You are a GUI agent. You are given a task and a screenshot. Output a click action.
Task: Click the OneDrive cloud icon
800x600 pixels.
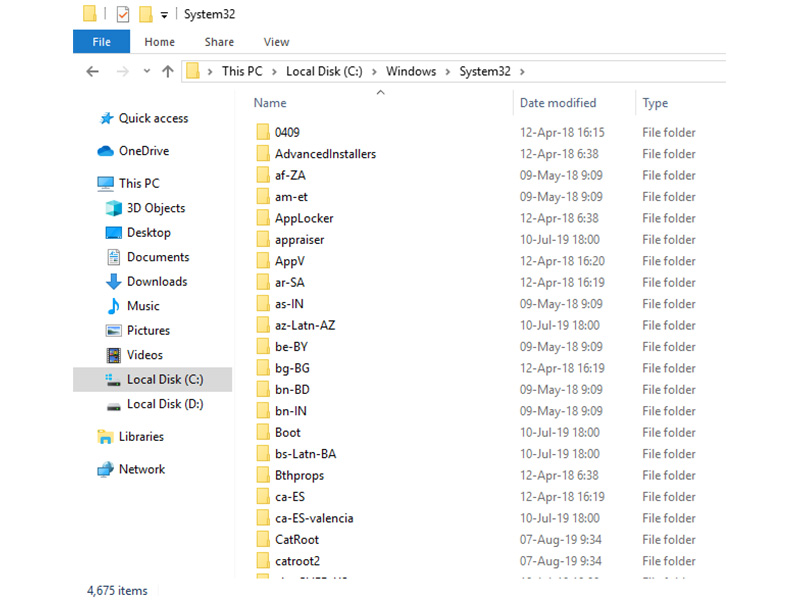(105, 151)
